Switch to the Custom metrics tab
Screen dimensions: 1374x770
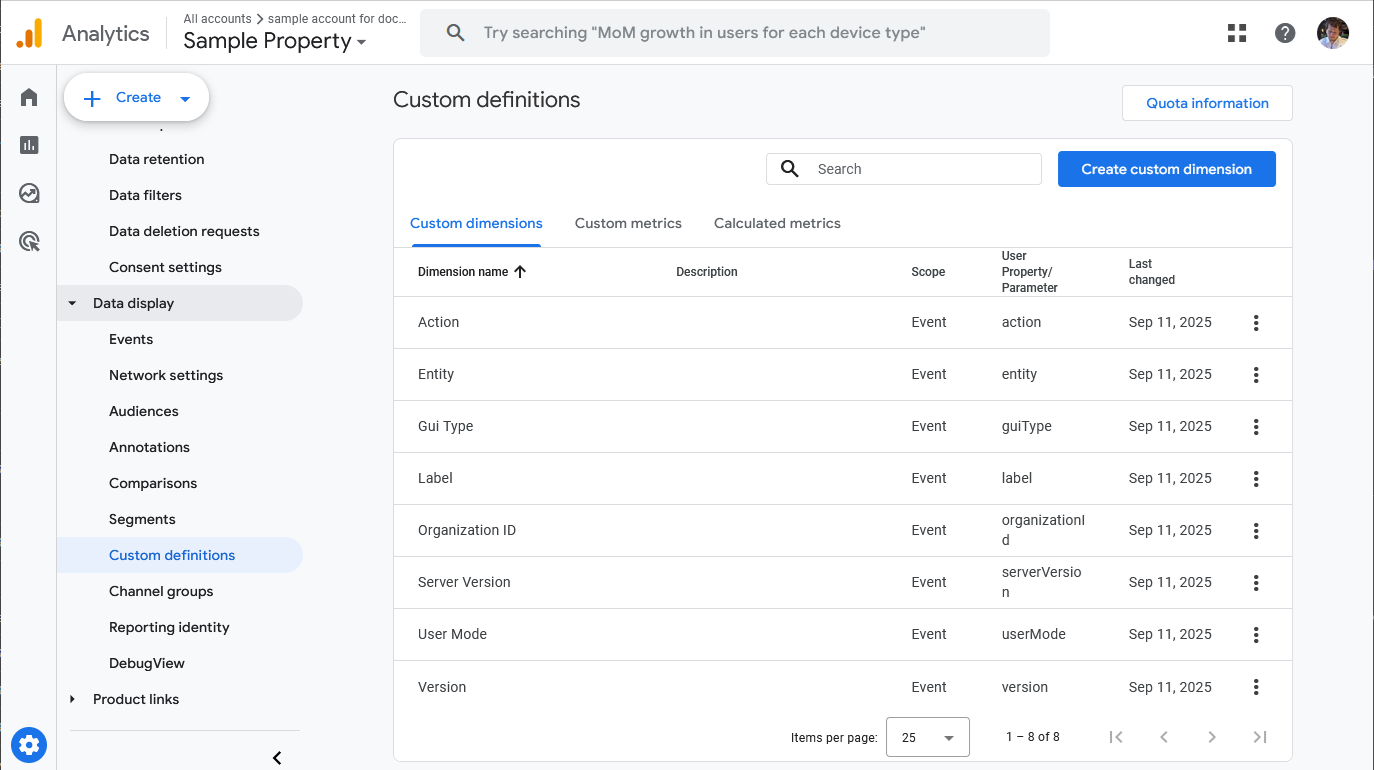tap(628, 223)
